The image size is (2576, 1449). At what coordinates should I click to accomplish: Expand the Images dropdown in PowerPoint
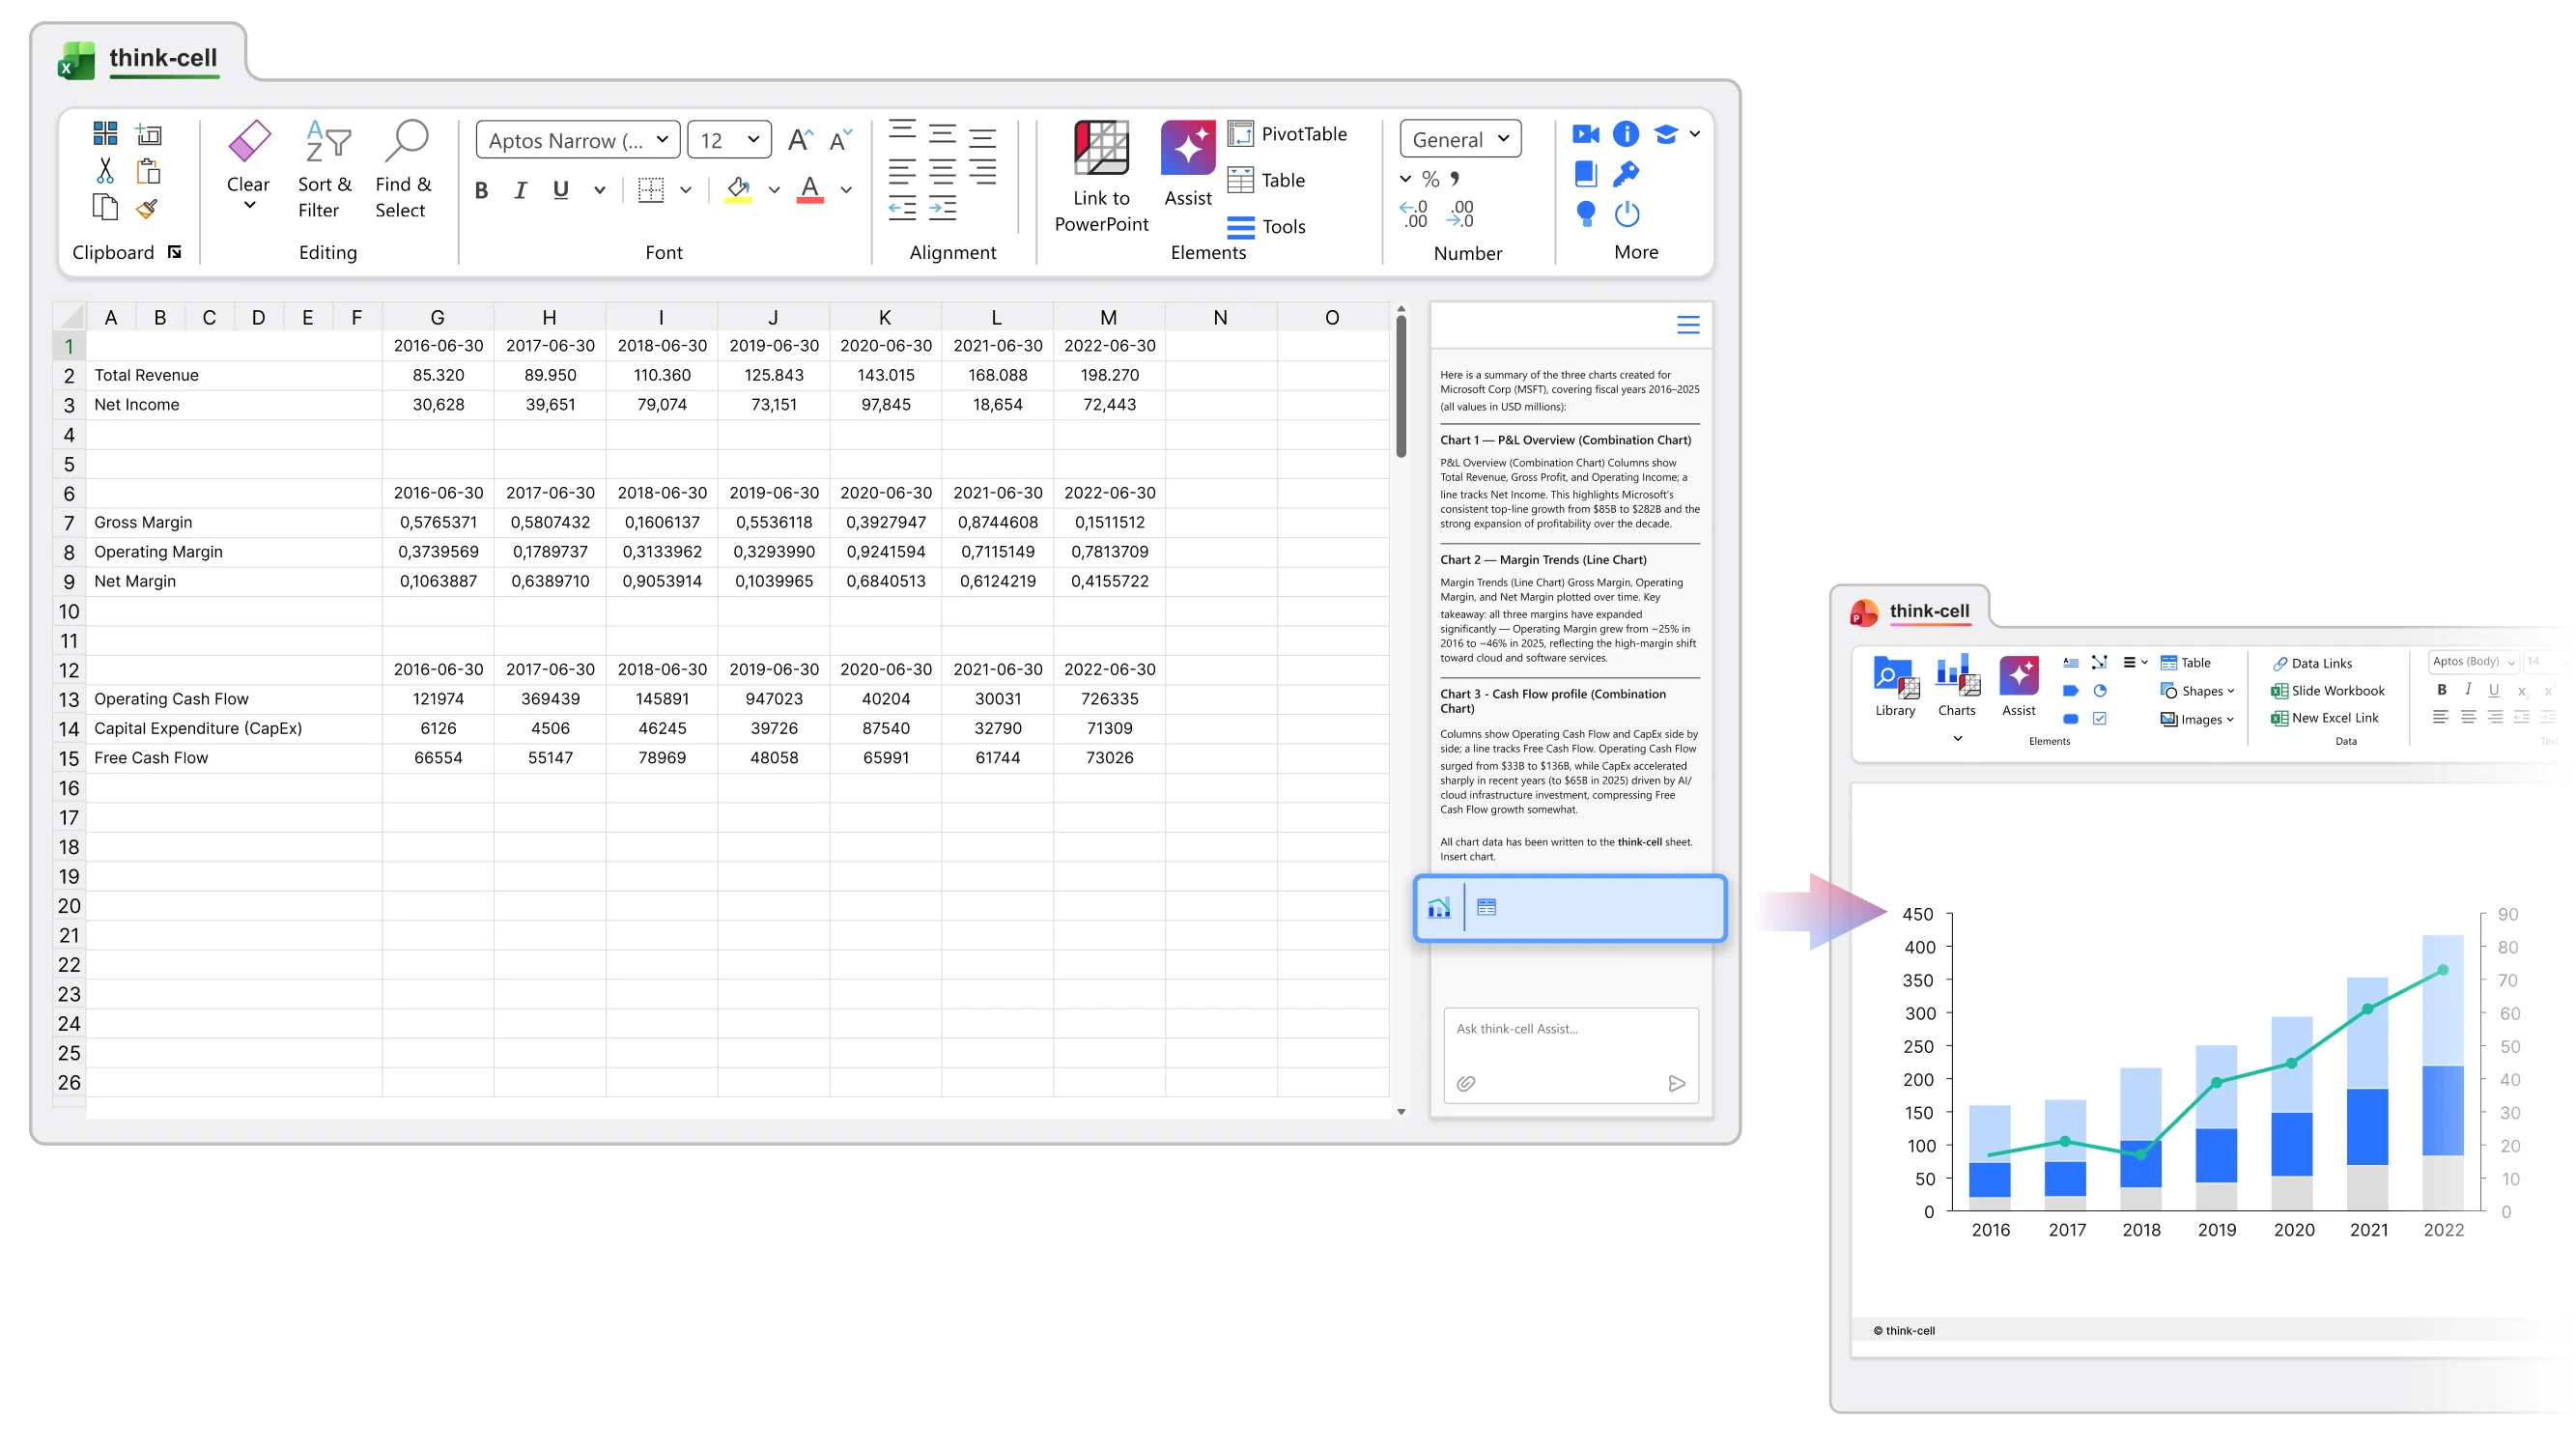(2230, 719)
